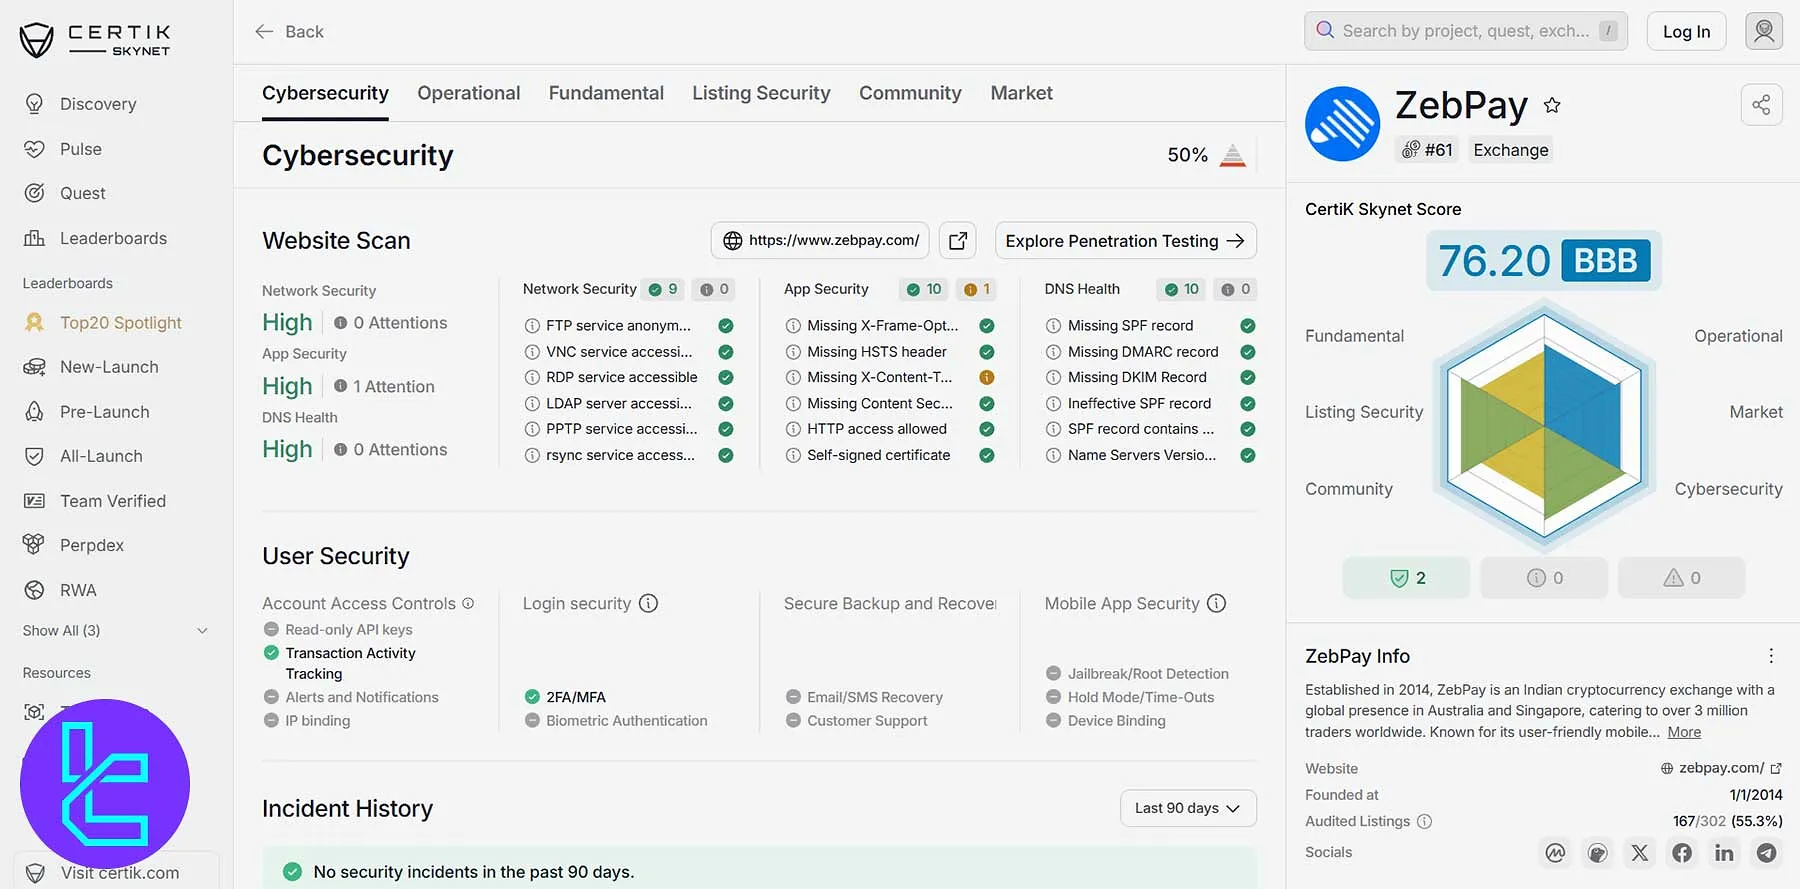
Task: Click the https://www.zebpay.com/ URL button
Action: (820, 240)
